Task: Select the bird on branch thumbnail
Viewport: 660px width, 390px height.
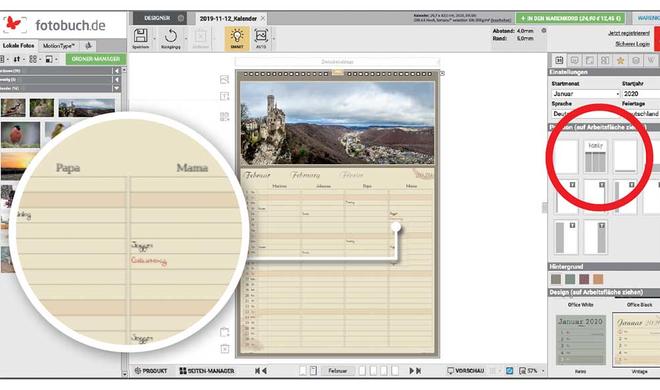Action: [13, 108]
